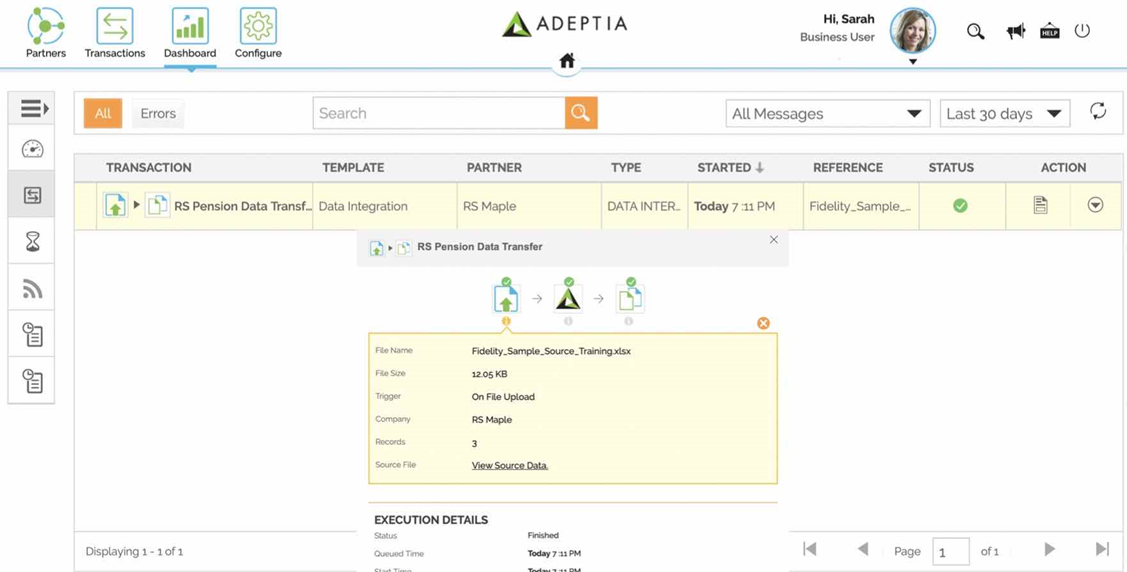The width and height of the screenshot is (1127, 572).
Task: View log document icon in Action column
Action: click(x=1040, y=206)
